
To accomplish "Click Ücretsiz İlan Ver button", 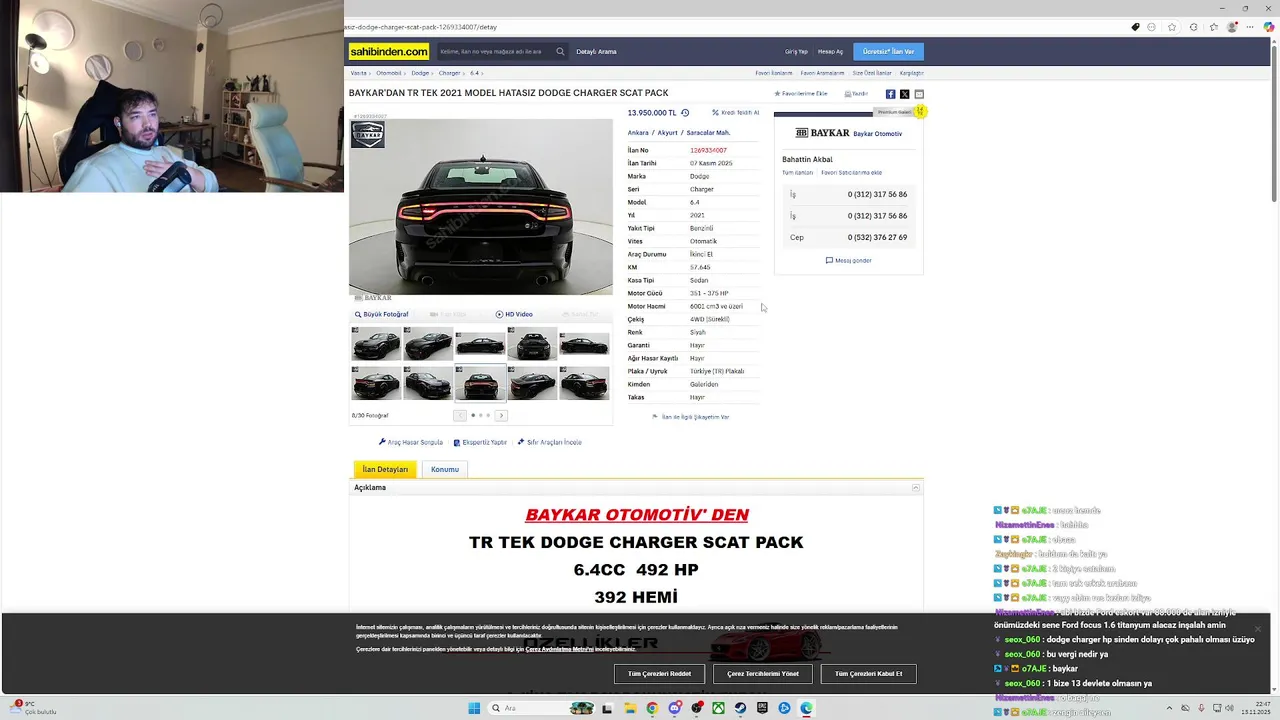I will pyautogui.click(x=888, y=51).
